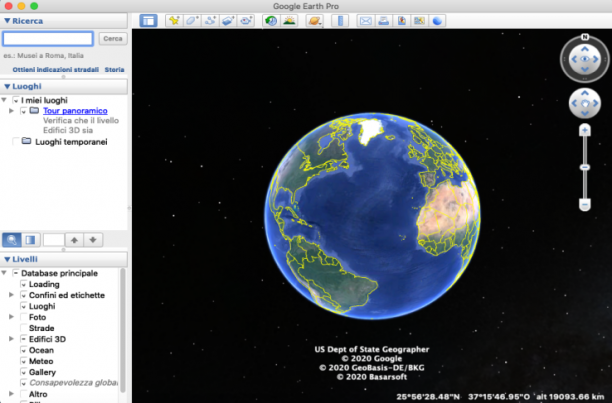This screenshot has width=612, height=403.
Task: Show sunlight across the landscape
Action: coord(289,21)
